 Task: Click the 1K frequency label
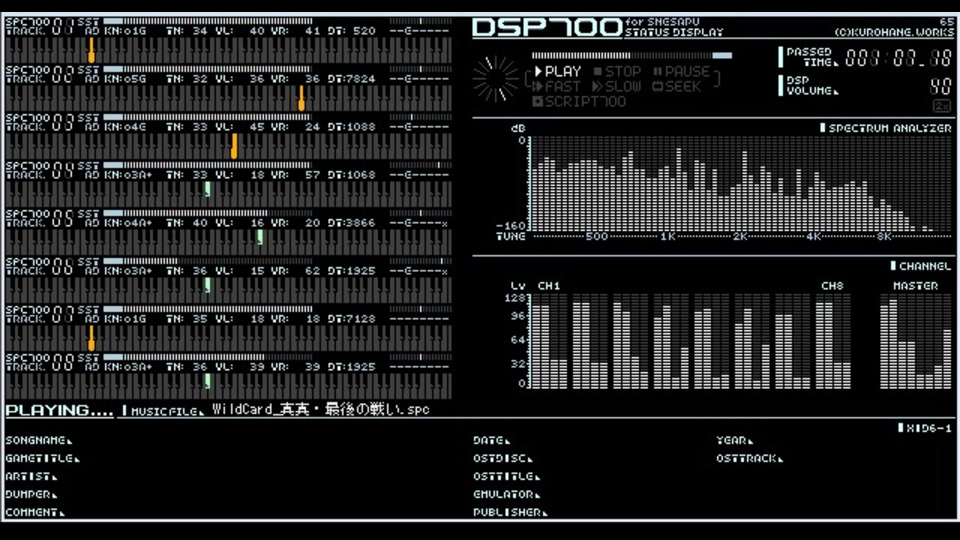[x=667, y=237]
